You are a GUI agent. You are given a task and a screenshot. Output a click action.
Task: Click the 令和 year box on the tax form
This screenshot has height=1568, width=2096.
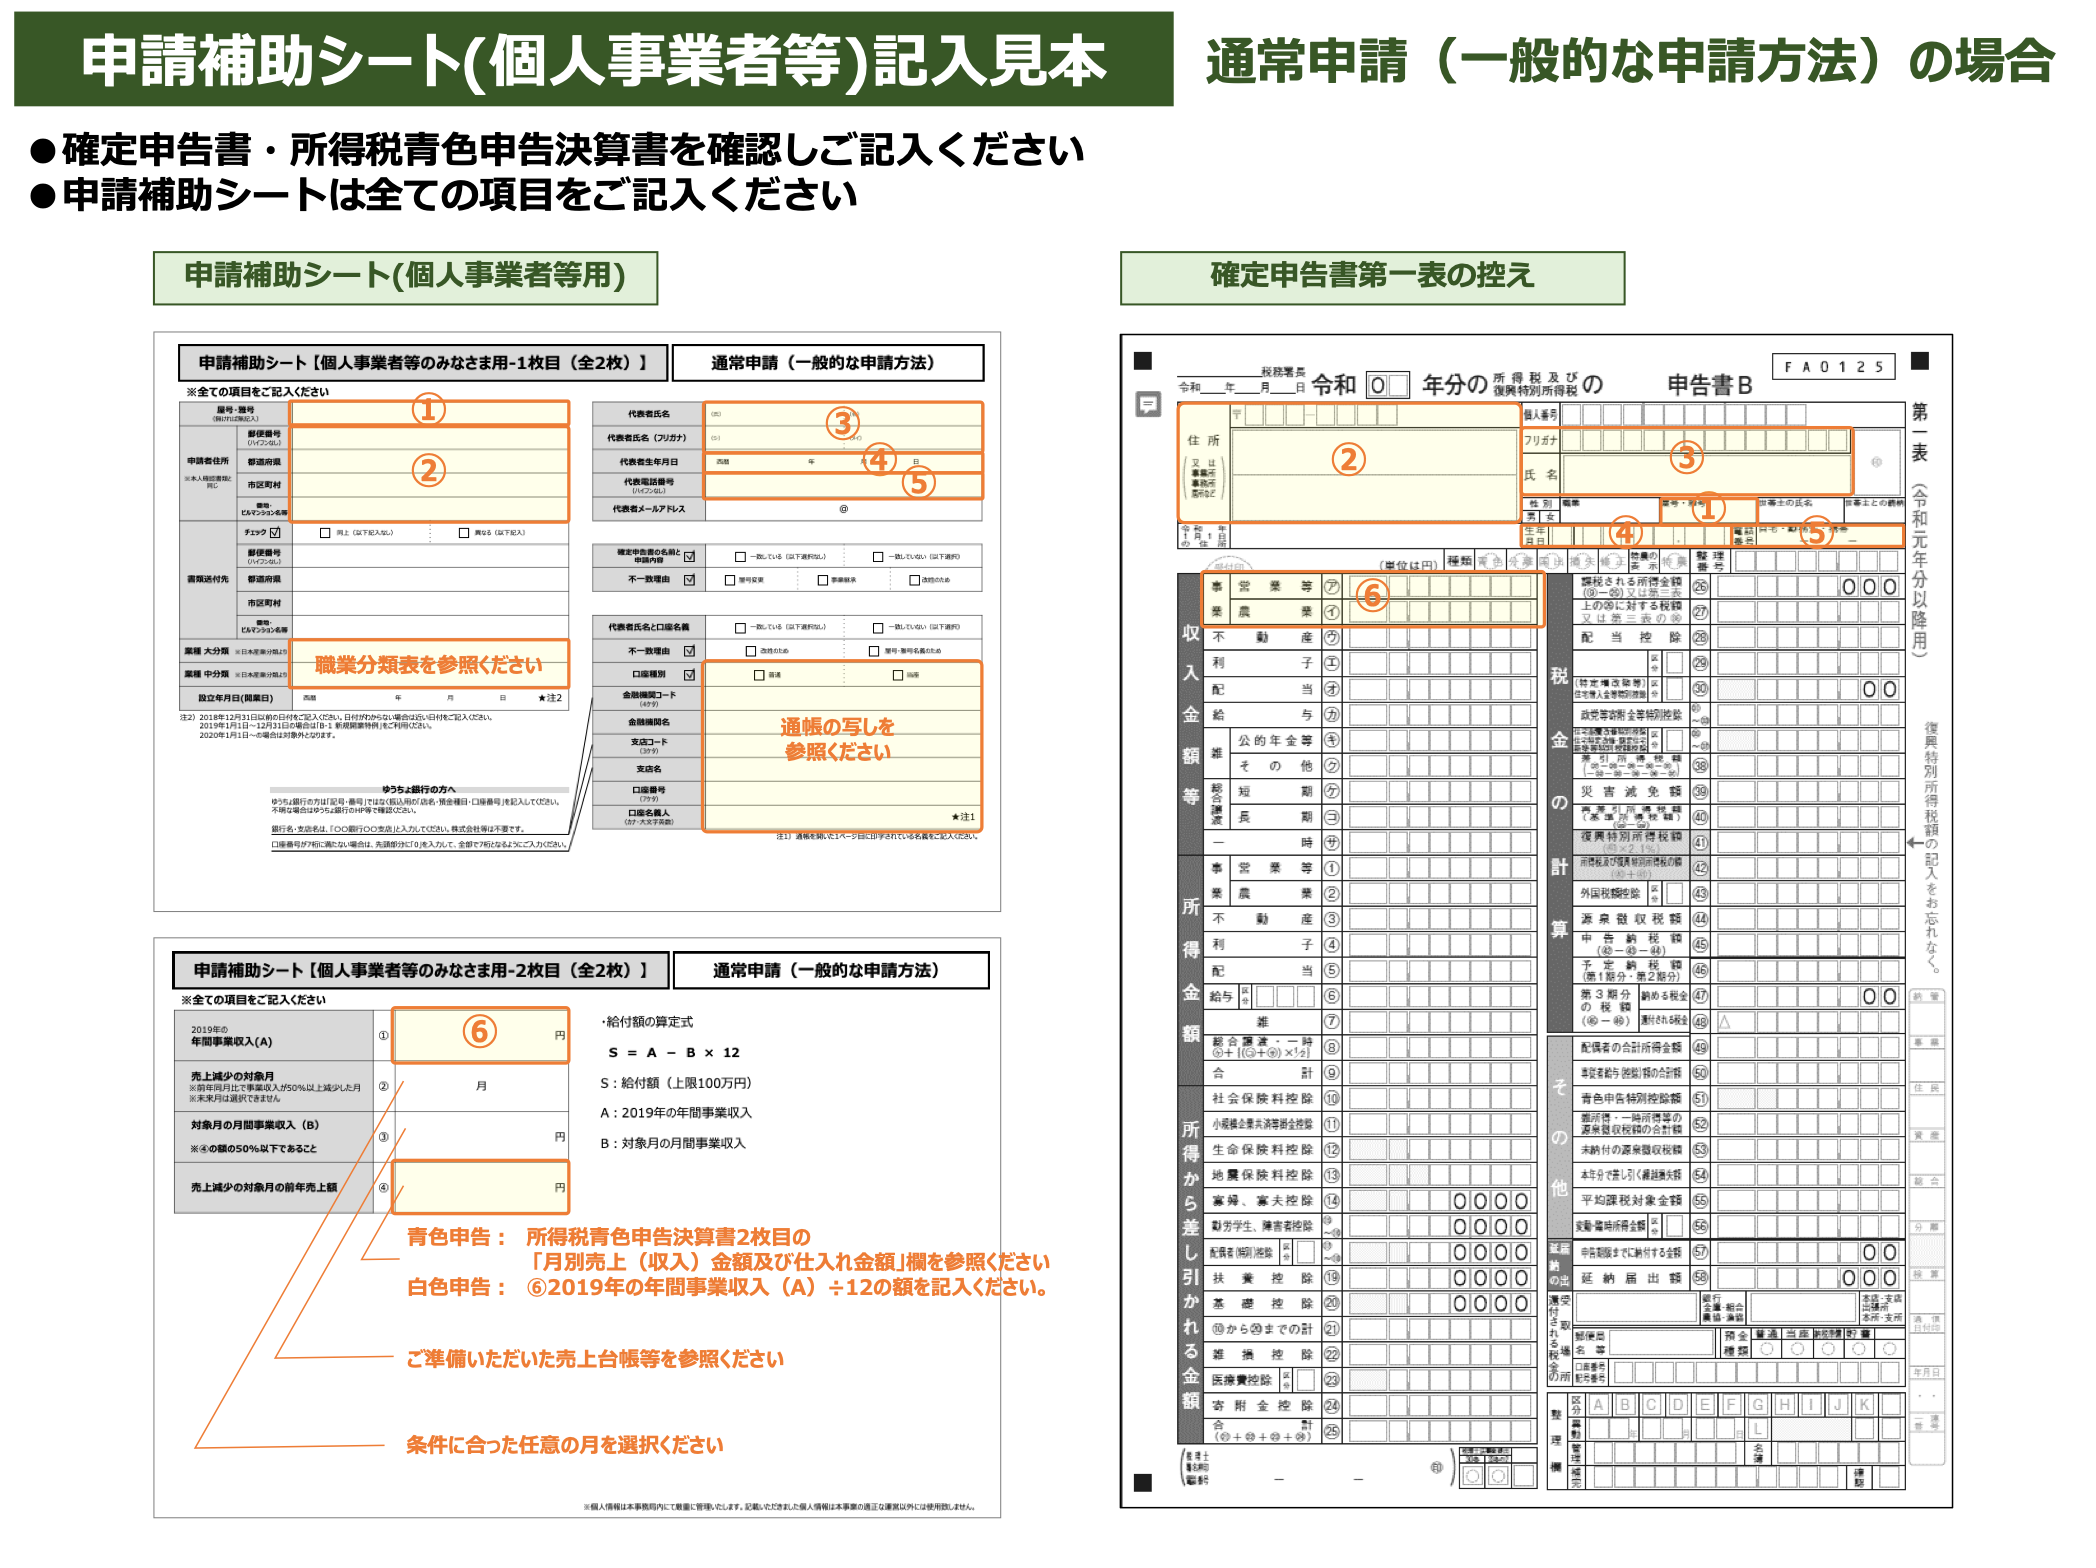(x=1387, y=385)
